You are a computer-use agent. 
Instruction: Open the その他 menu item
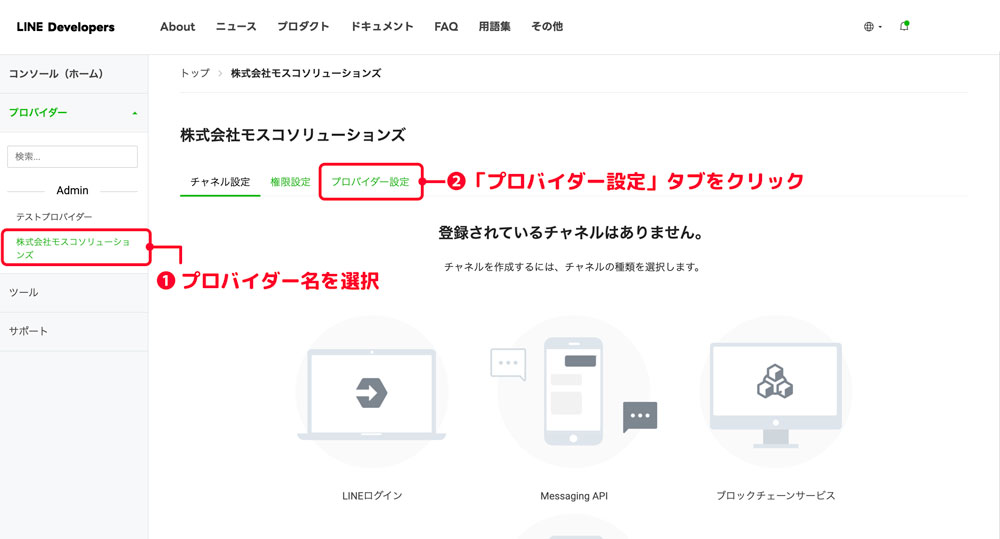point(547,27)
